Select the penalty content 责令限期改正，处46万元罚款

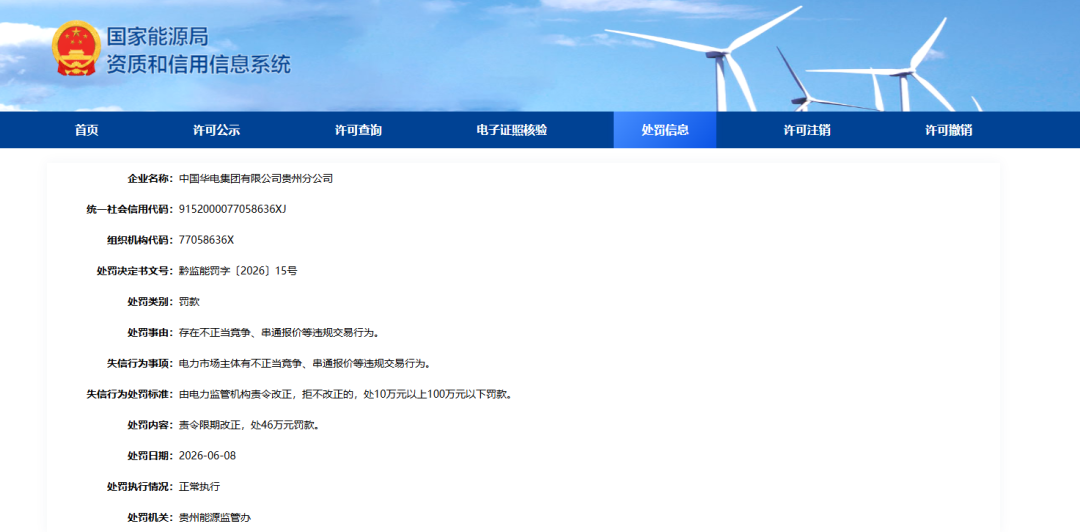(x=249, y=425)
